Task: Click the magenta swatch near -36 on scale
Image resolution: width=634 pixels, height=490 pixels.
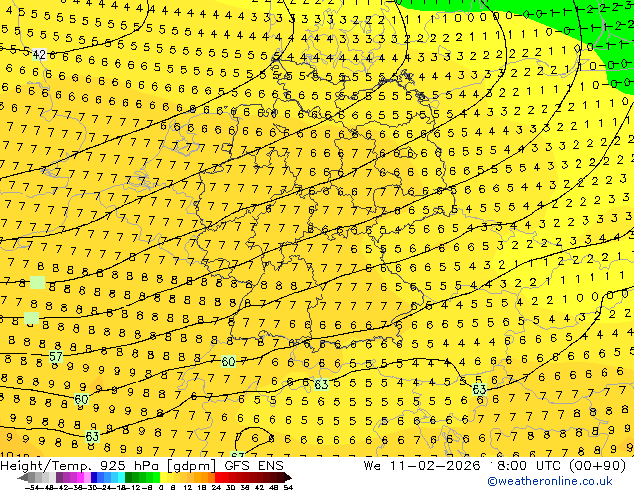Action: [x=80, y=477]
